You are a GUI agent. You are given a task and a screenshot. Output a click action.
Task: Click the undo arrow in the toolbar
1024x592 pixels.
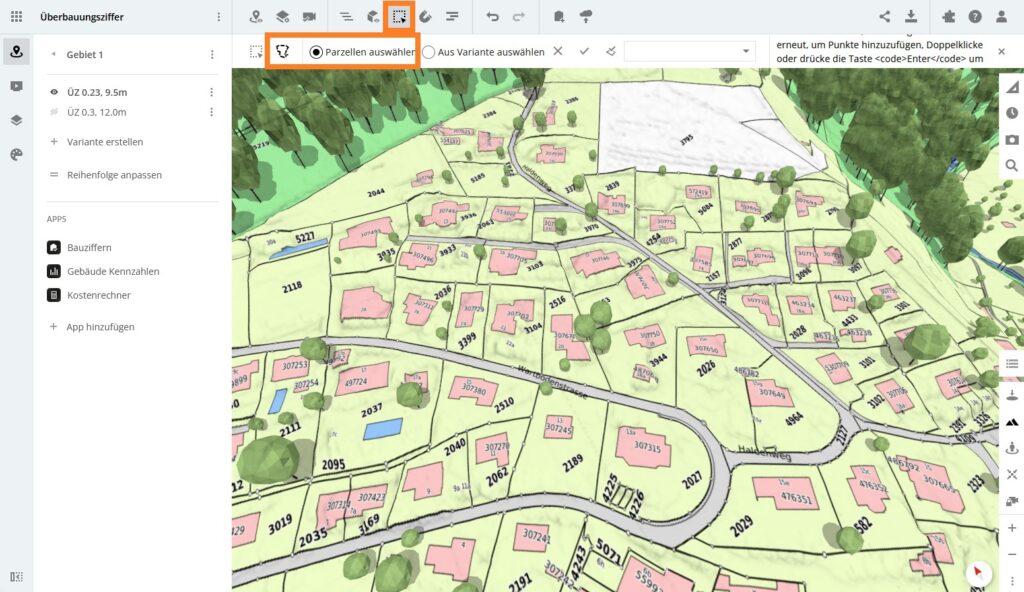[x=492, y=17]
